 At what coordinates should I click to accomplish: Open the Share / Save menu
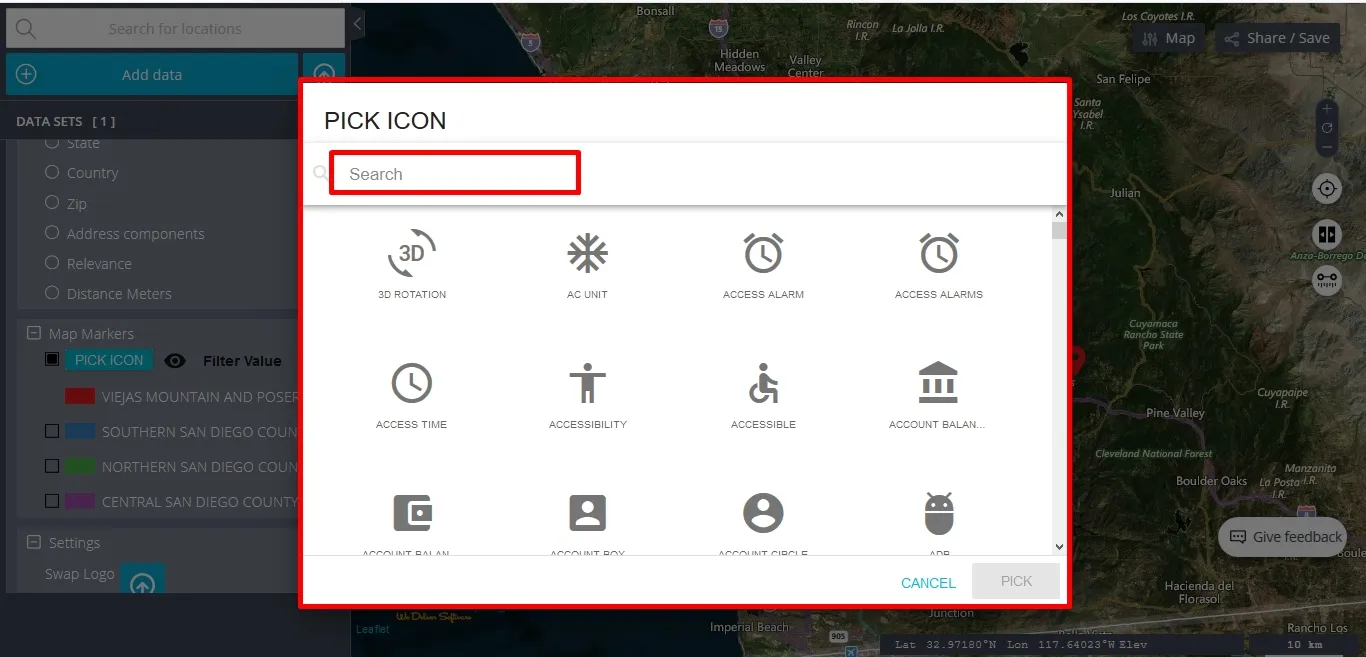click(1275, 38)
